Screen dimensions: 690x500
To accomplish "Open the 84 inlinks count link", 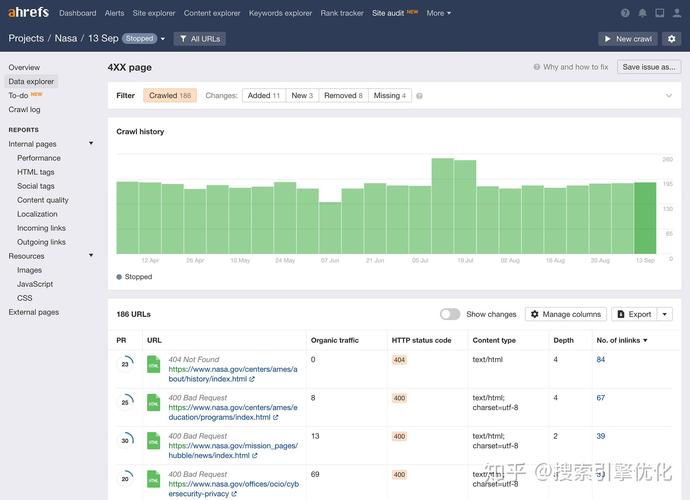I will (601, 360).
